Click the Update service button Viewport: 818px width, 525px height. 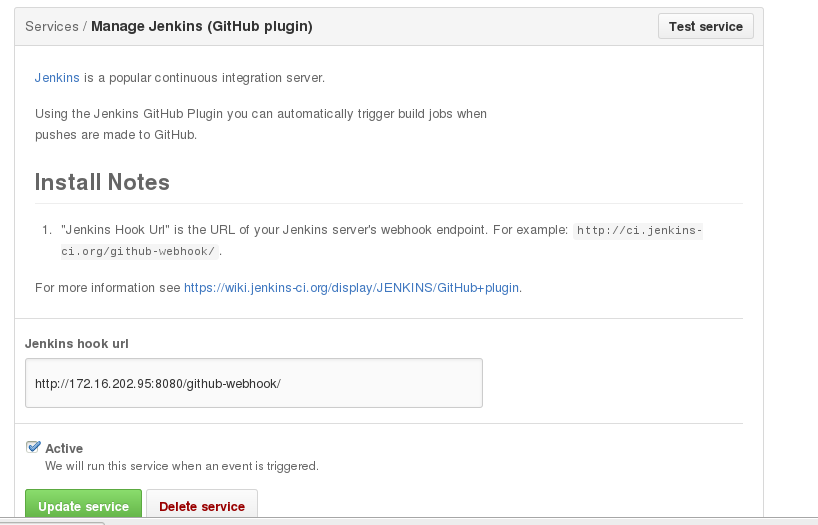83,504
